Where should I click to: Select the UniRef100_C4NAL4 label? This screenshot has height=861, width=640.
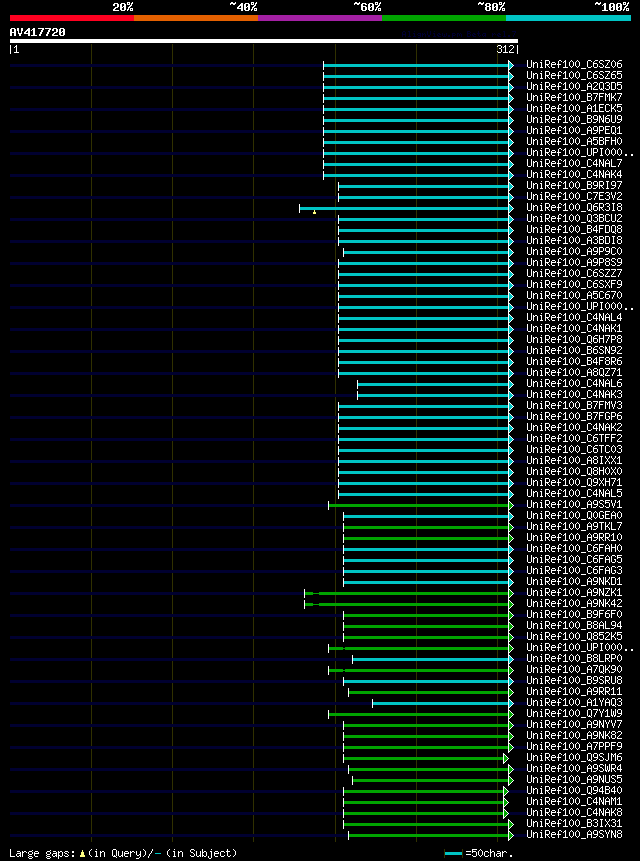point(574,317)
